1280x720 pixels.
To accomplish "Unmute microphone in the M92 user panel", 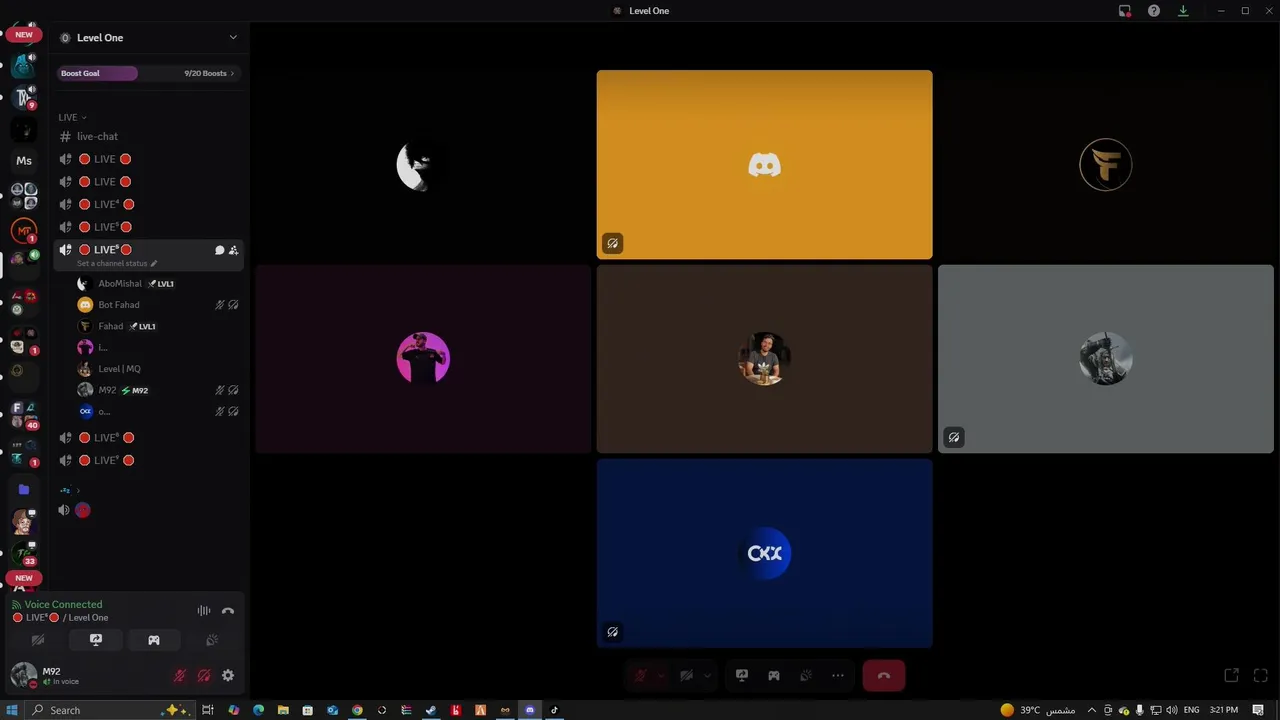I will pyautogui.click(x=180, y=676).
